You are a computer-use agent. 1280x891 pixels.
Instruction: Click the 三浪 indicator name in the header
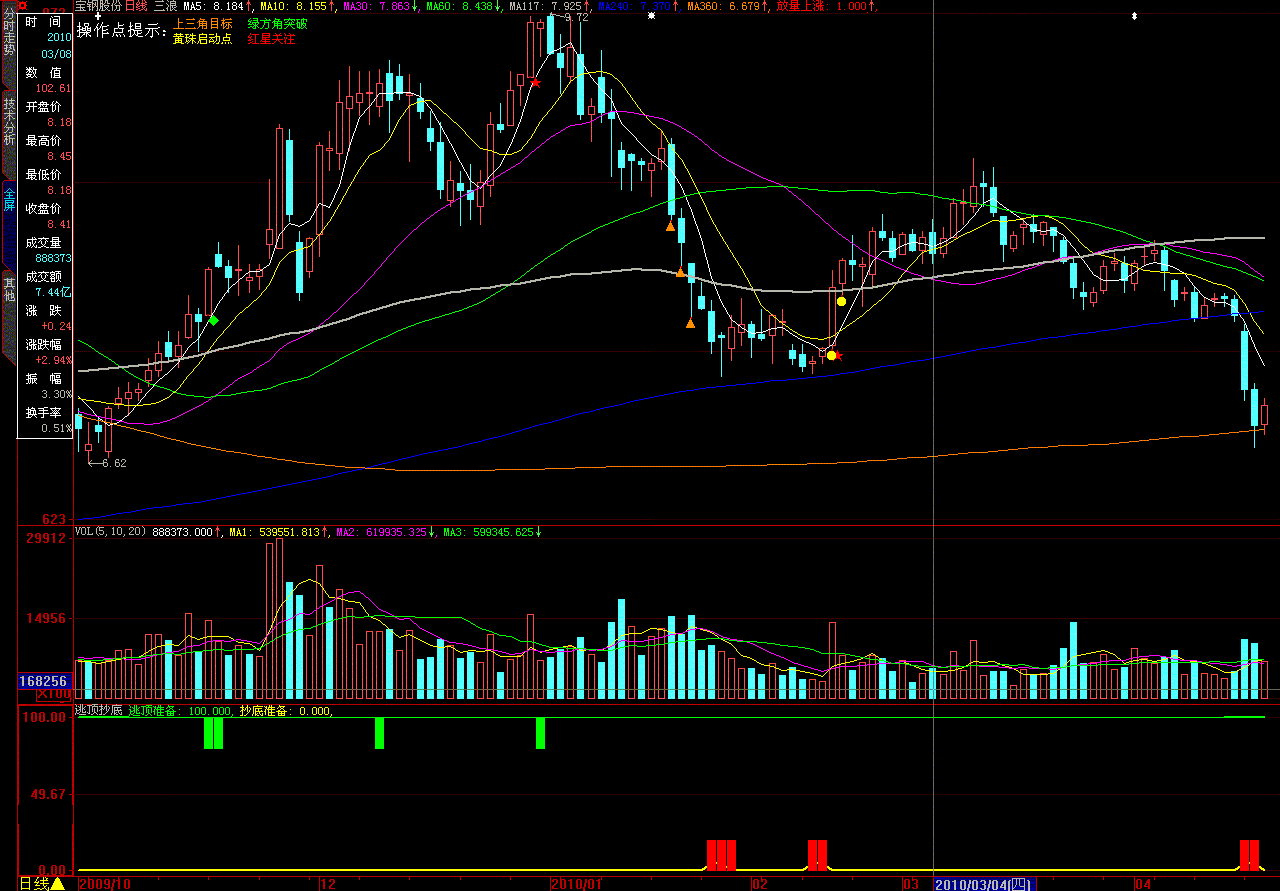pos(165,6)
